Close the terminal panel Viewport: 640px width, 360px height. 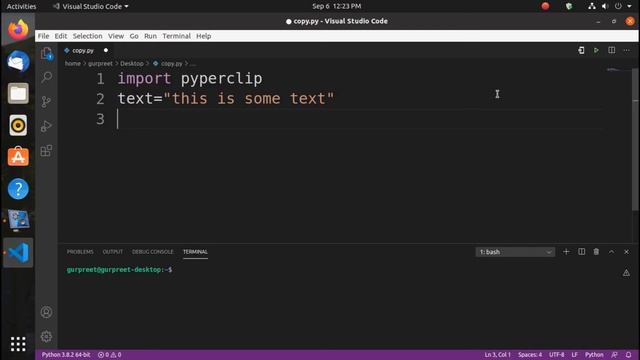[627, 252]
